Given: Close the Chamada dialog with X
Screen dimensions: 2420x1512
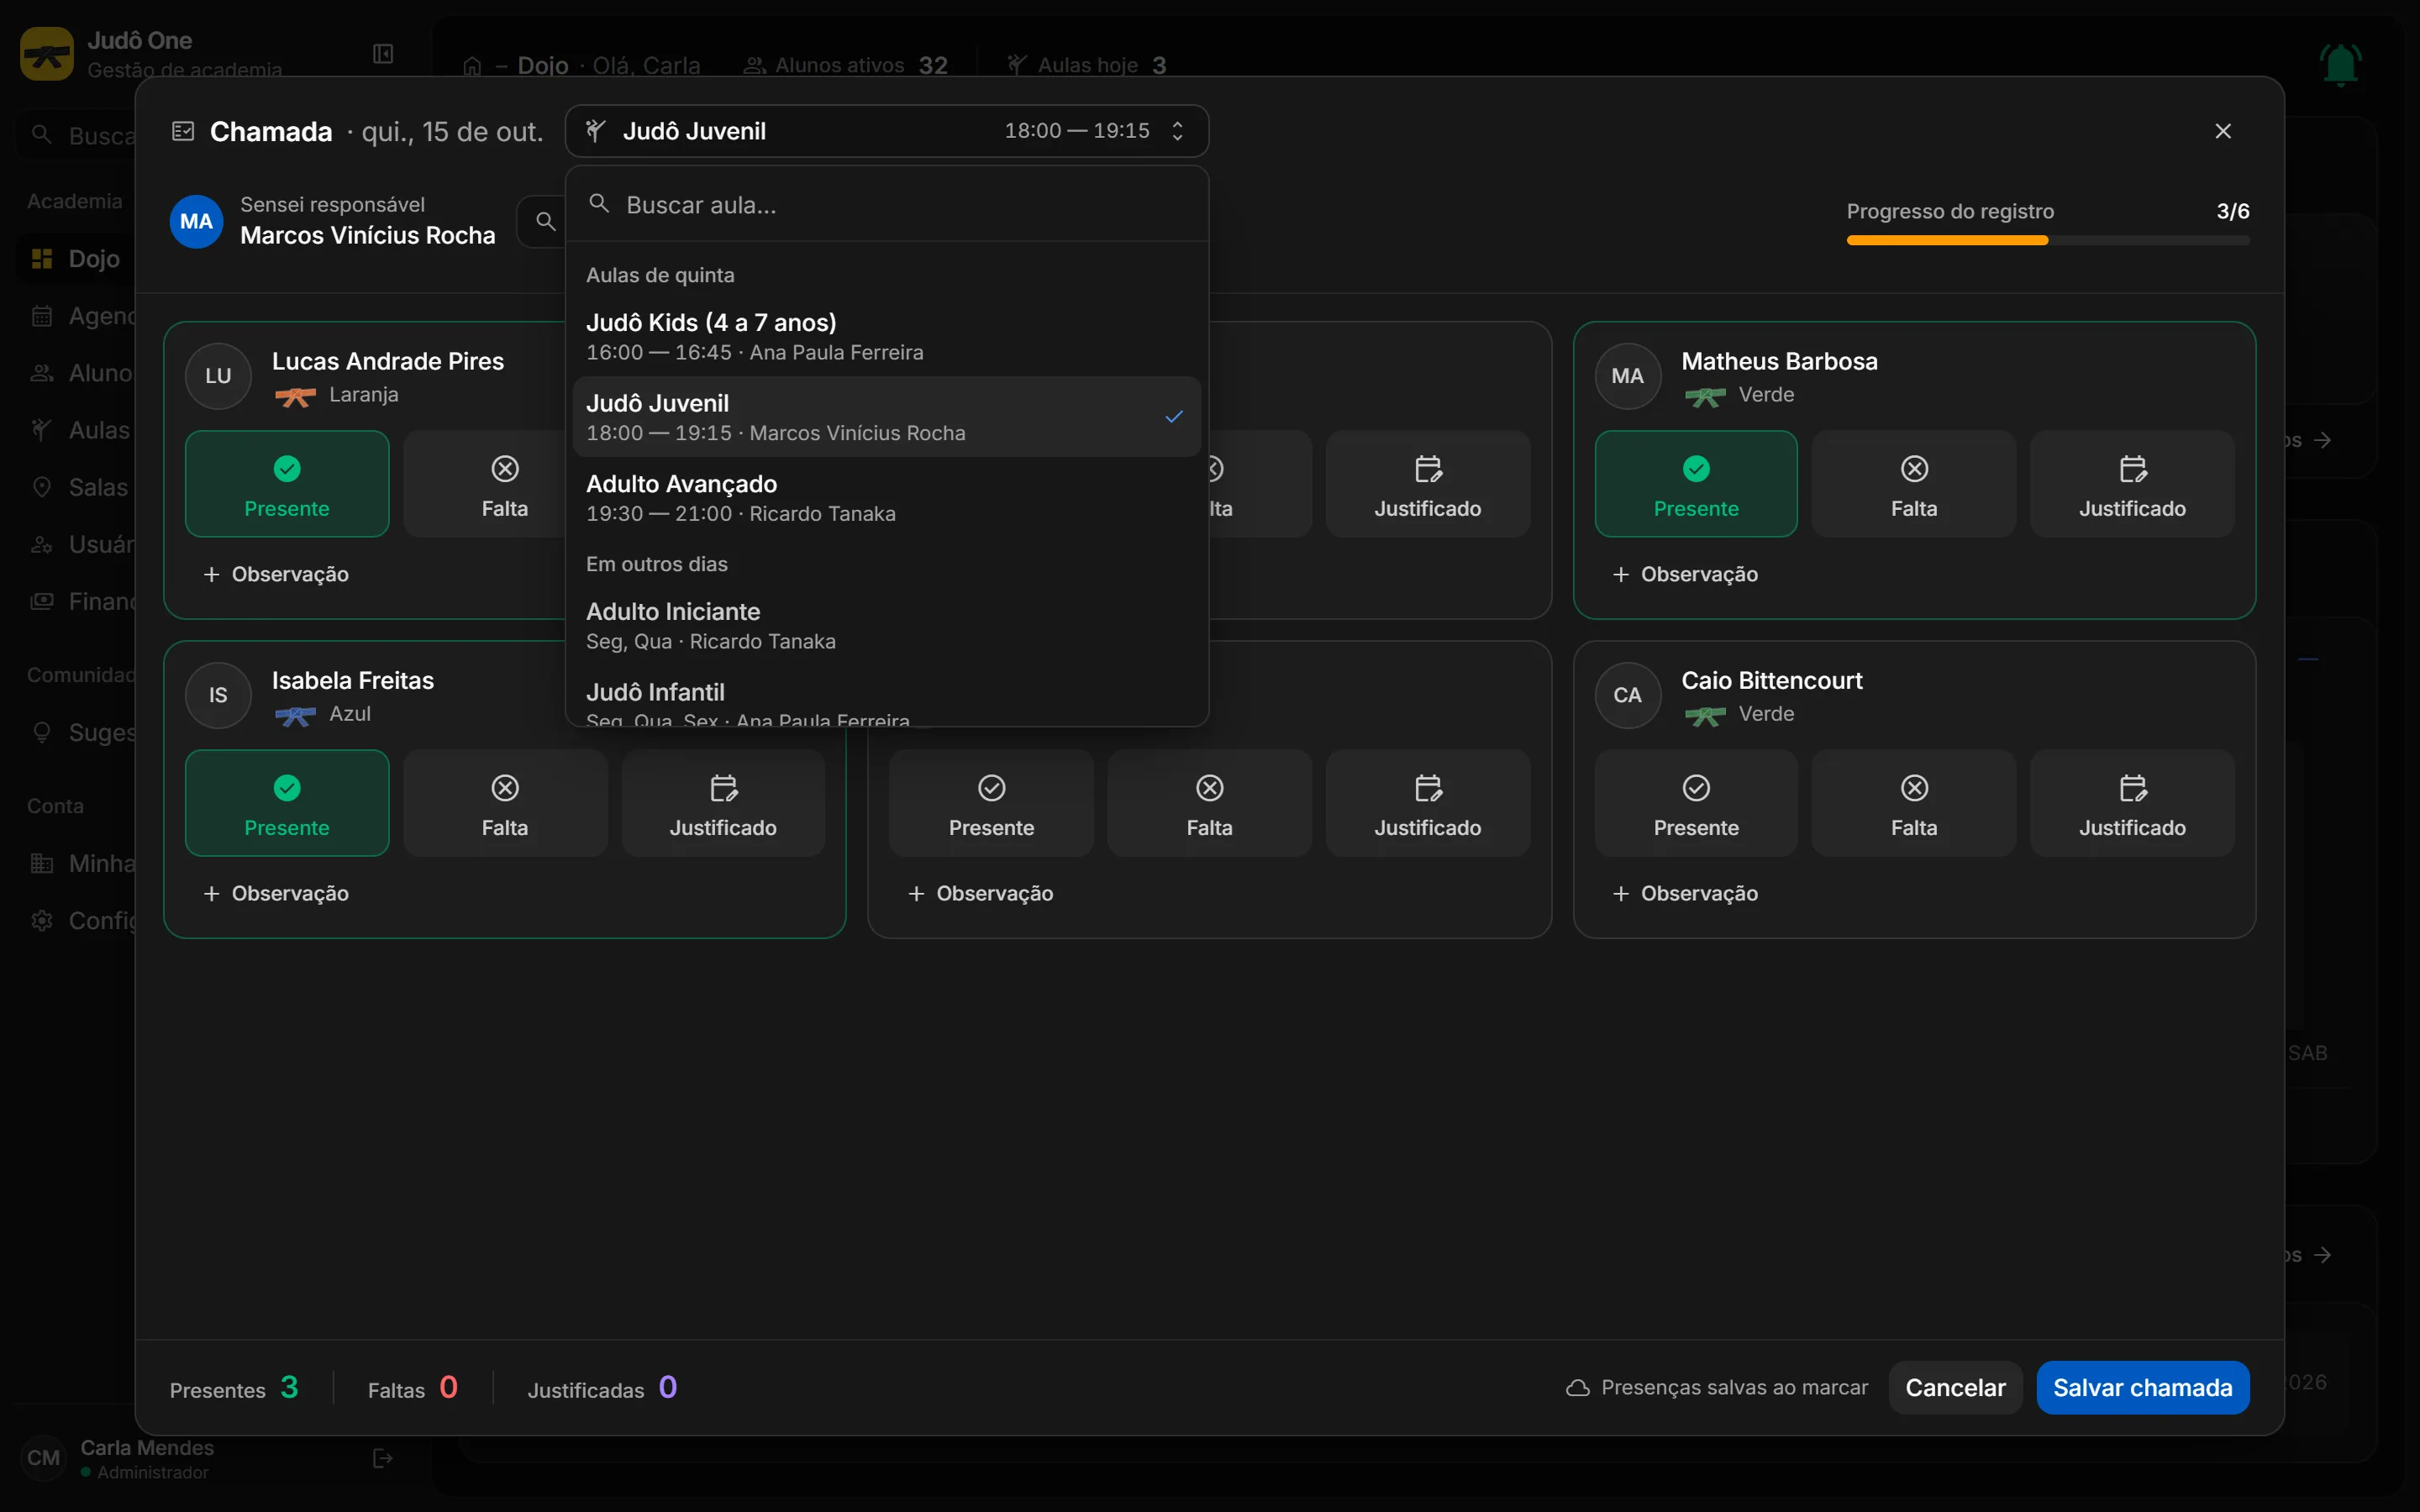Looking at the screenshot, I should coord(2223,131).
